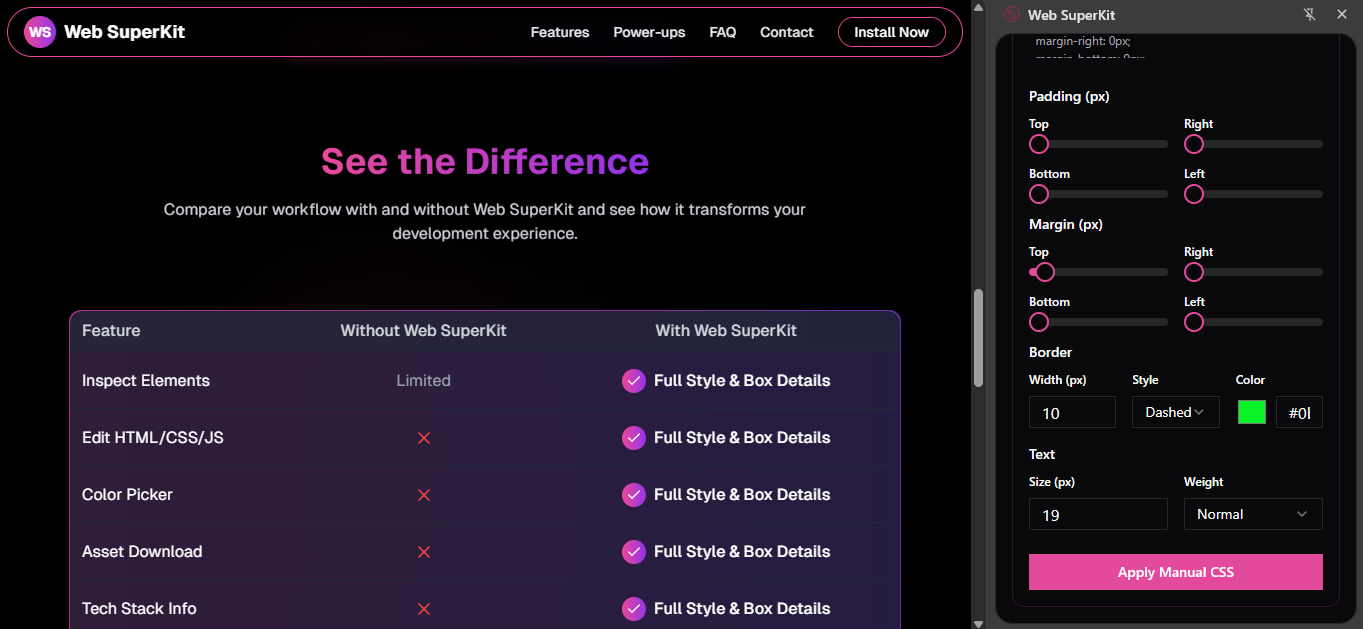The height and width of the screenshot is (629, 1363).
Task: Select Power-ups in the navigation menu
Action: (649, 32)
